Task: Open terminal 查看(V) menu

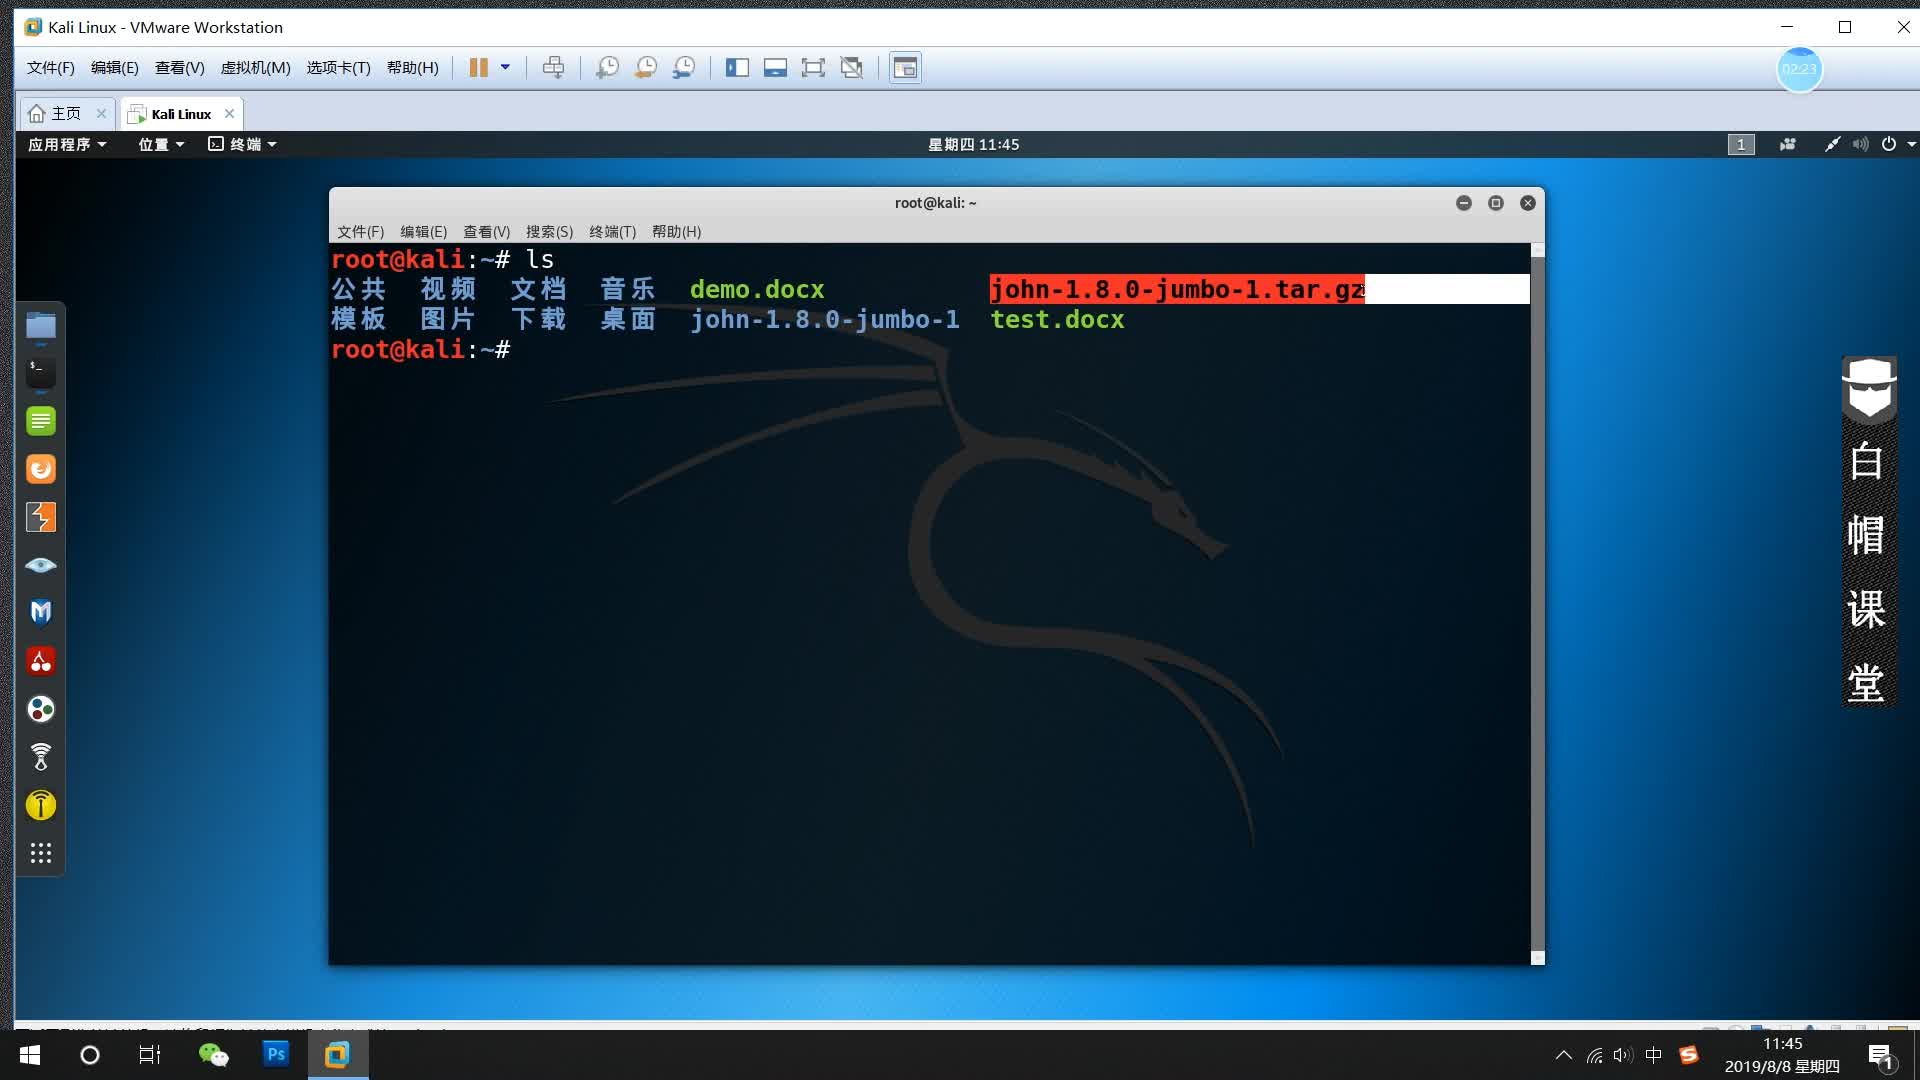Action: 486,231
